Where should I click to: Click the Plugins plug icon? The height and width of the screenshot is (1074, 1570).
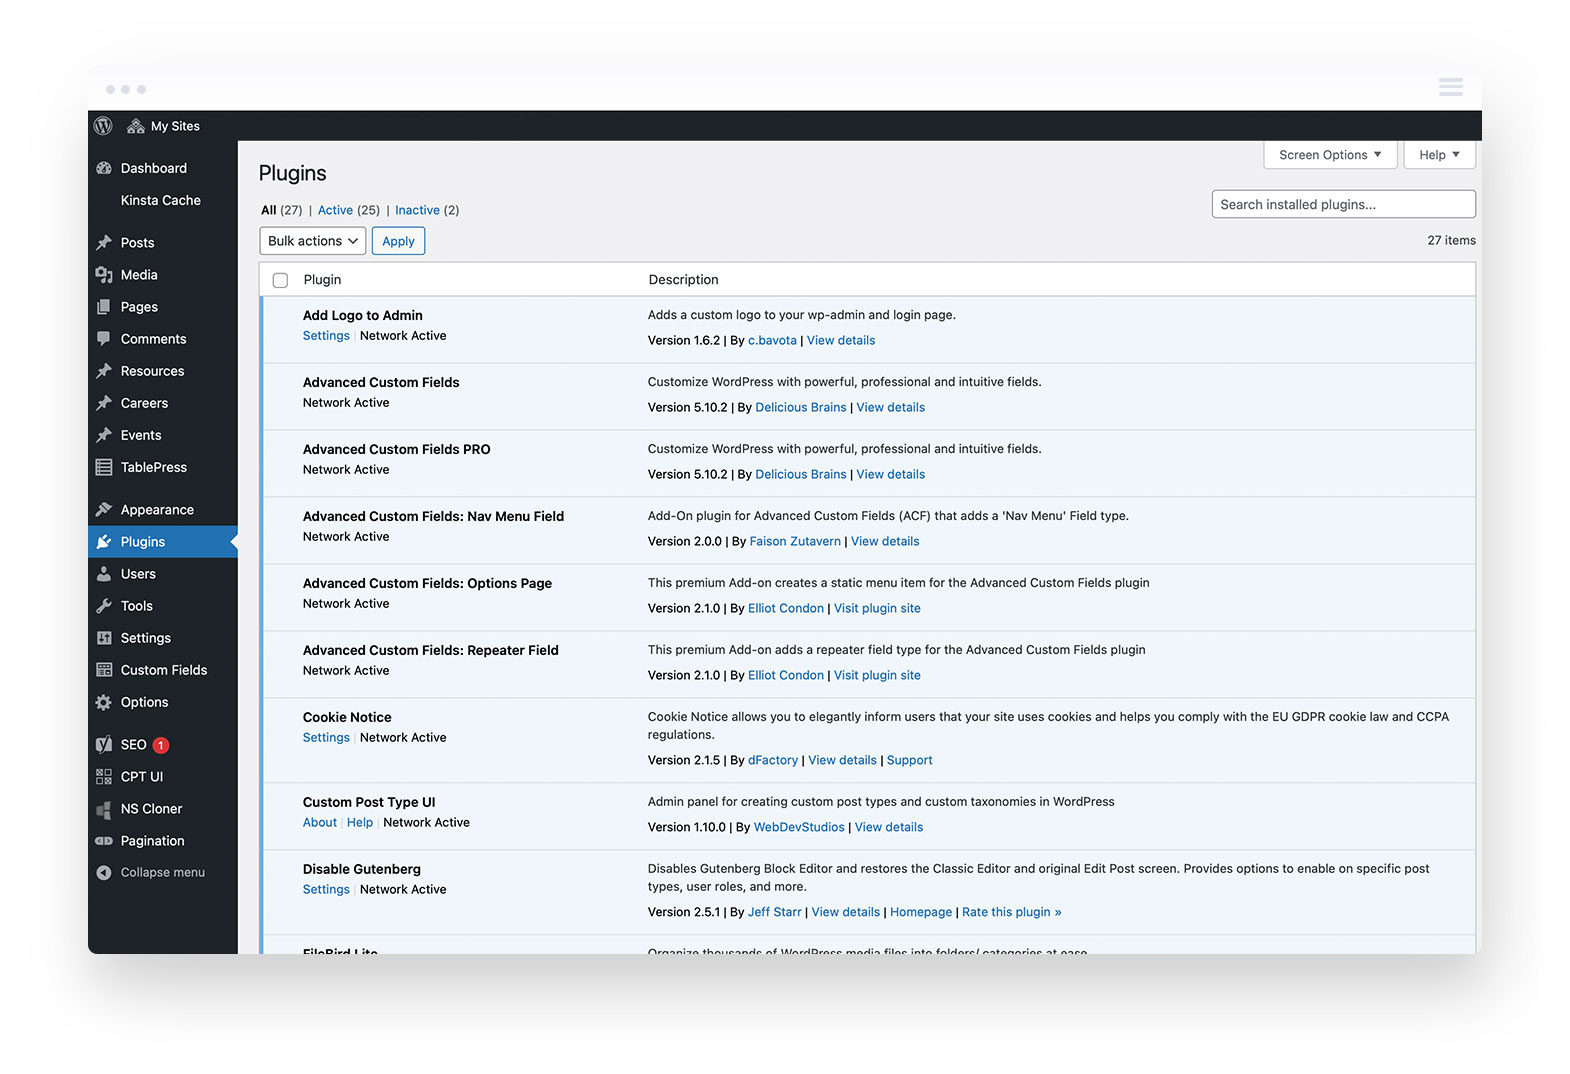point(104,542)
